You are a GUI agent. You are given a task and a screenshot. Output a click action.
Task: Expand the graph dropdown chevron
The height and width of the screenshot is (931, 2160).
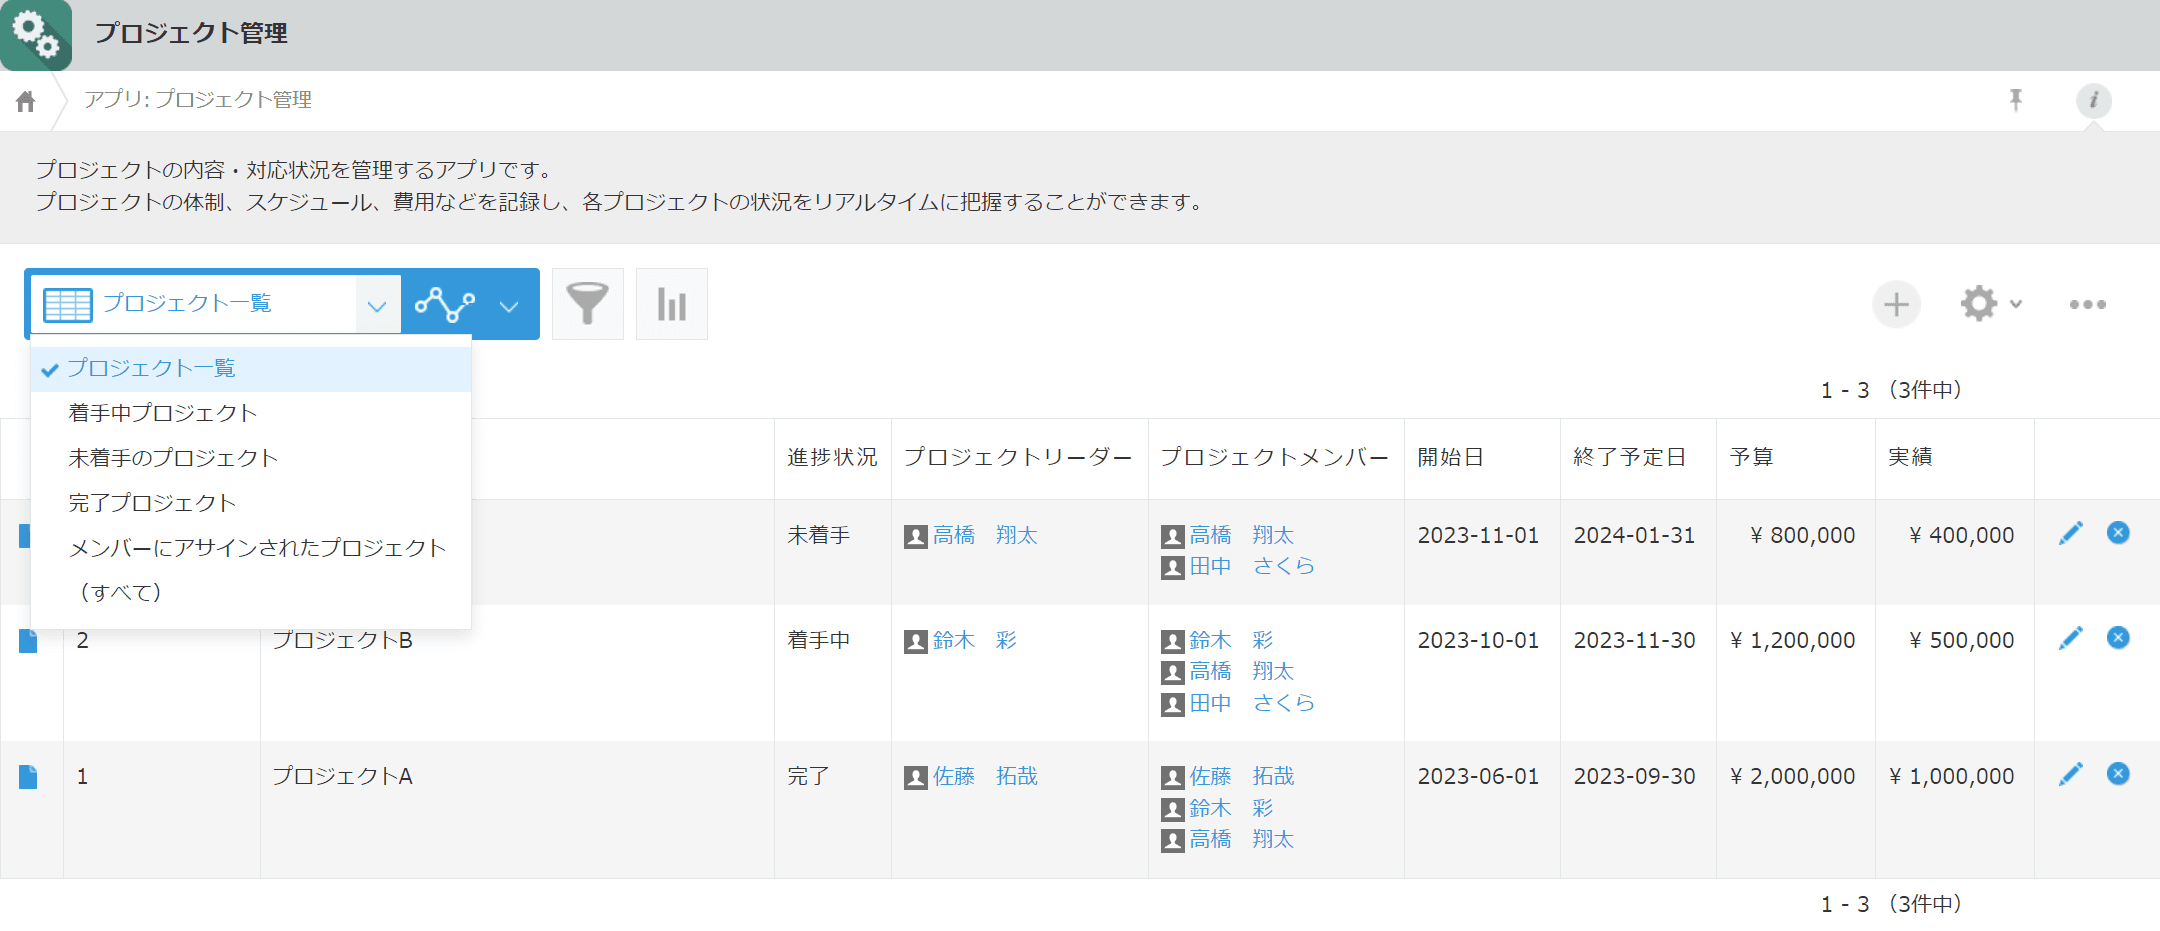[x=509, y=305]
